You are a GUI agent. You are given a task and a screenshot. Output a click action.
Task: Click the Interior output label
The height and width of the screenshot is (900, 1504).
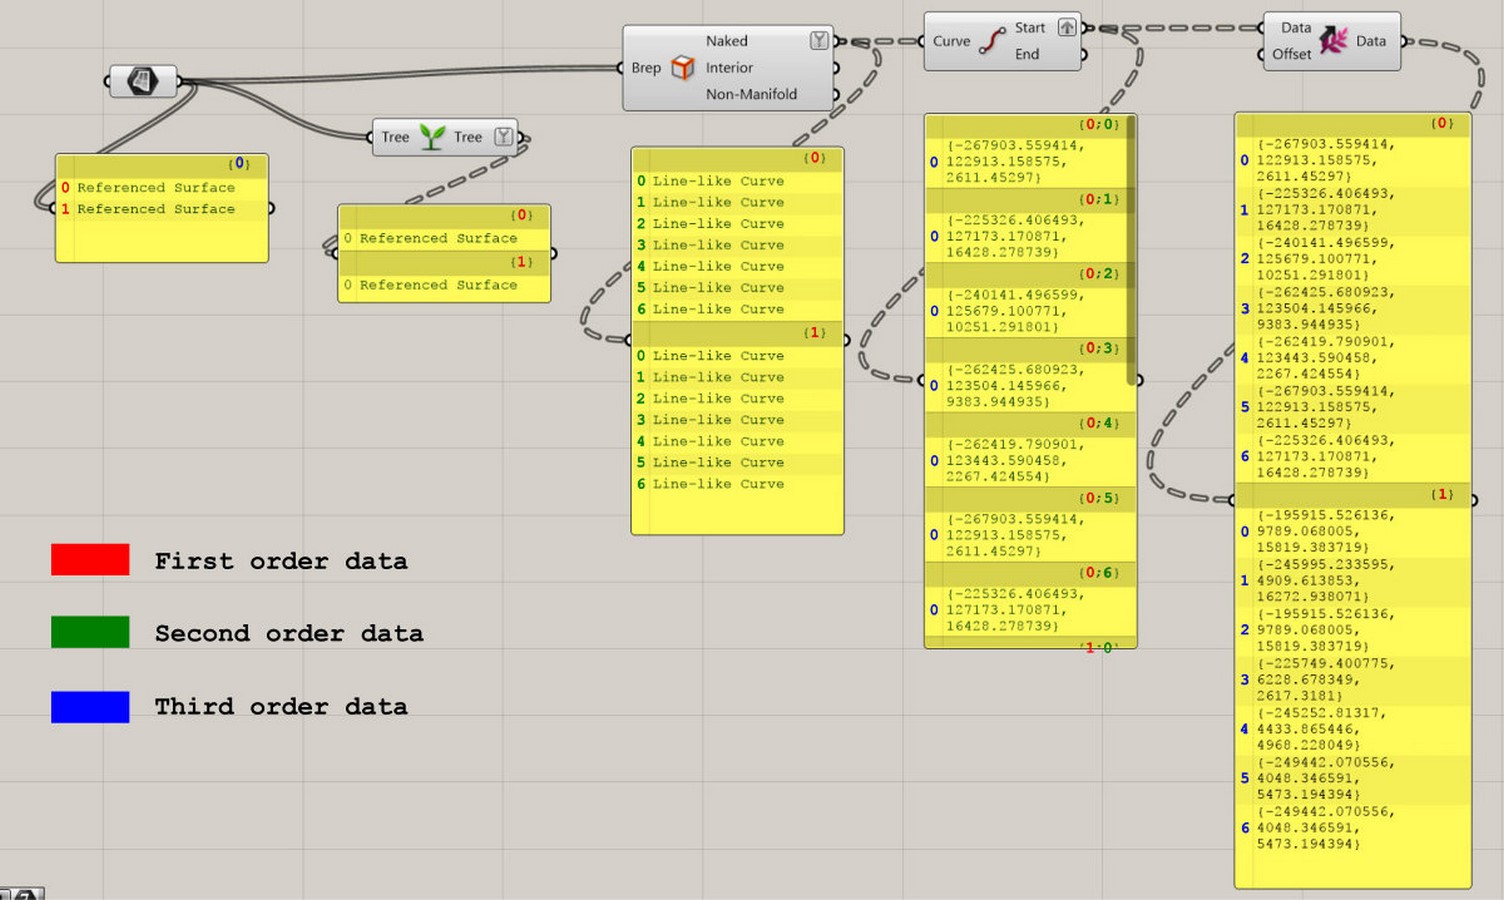(x=729, y=68)
